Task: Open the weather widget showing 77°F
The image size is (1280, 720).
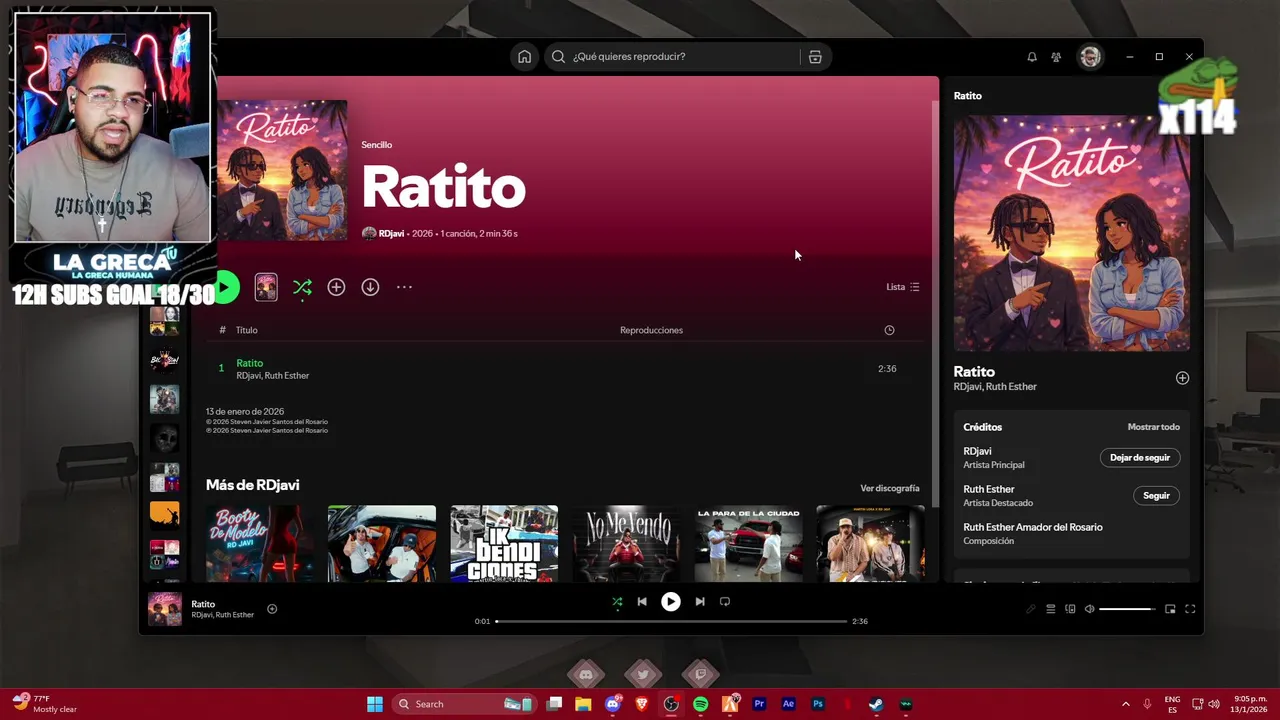Action: 45,704
